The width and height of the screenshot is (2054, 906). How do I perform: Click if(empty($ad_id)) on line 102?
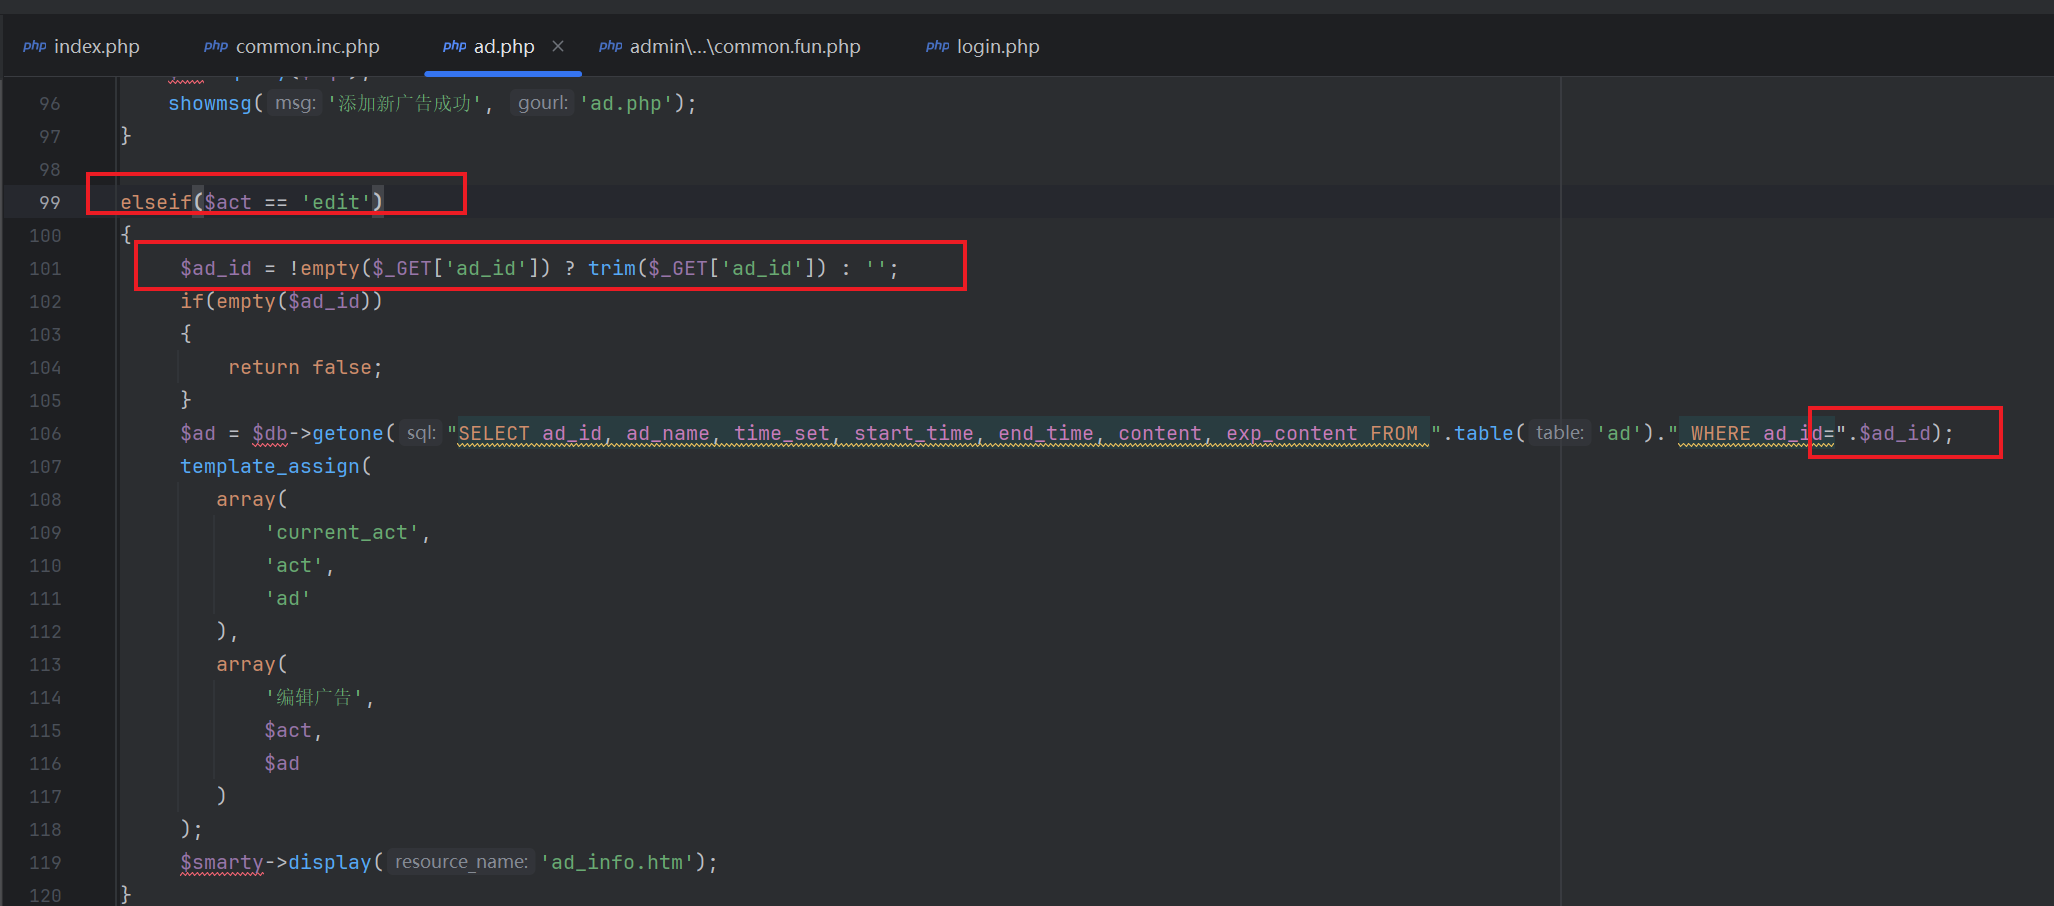click(281, 301)
